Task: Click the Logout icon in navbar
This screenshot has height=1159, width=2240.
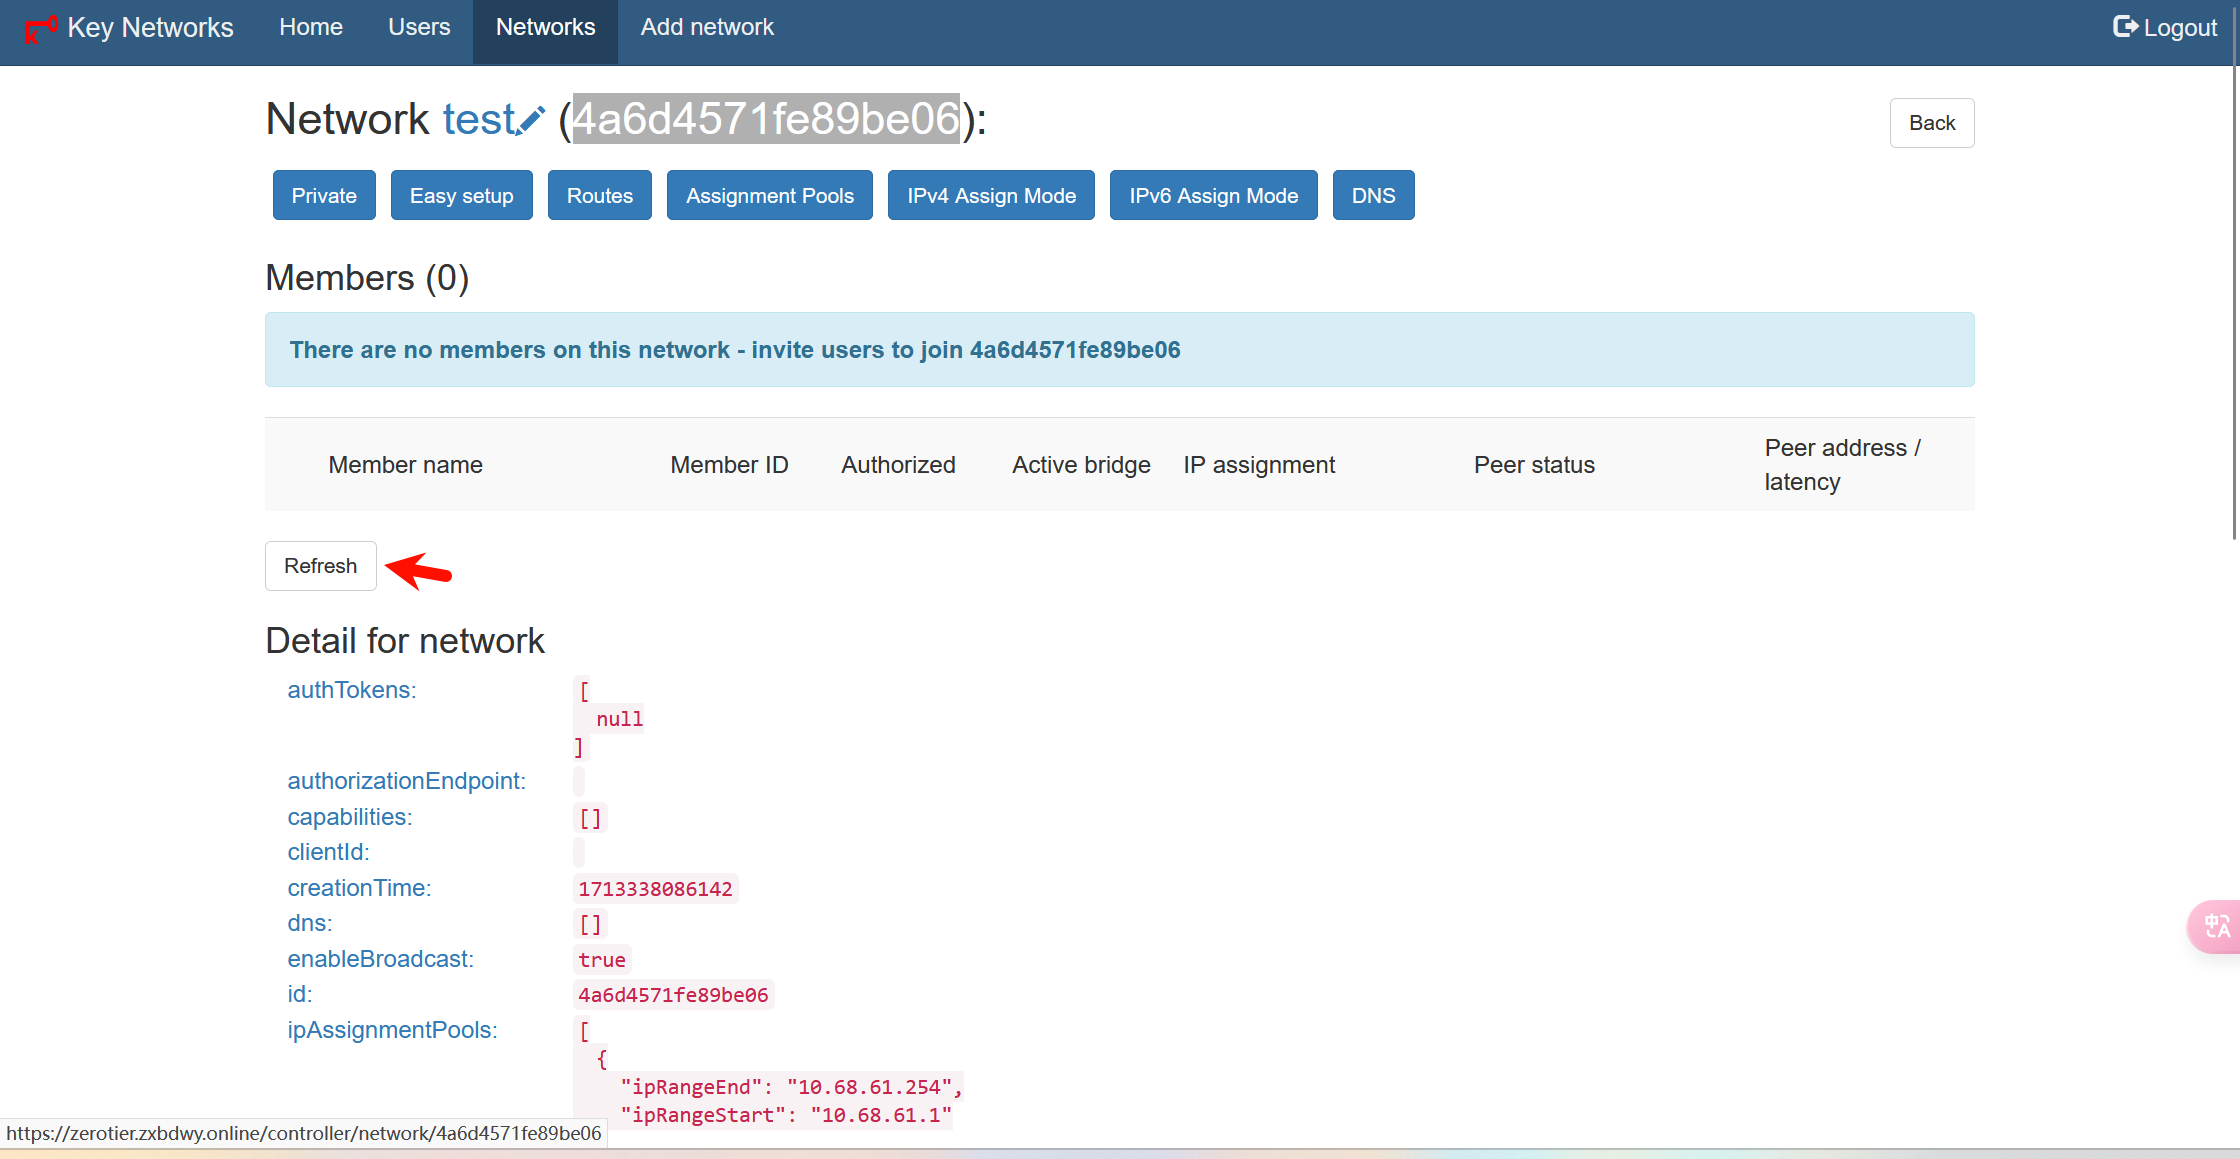Action: (x=2125, y=27)
